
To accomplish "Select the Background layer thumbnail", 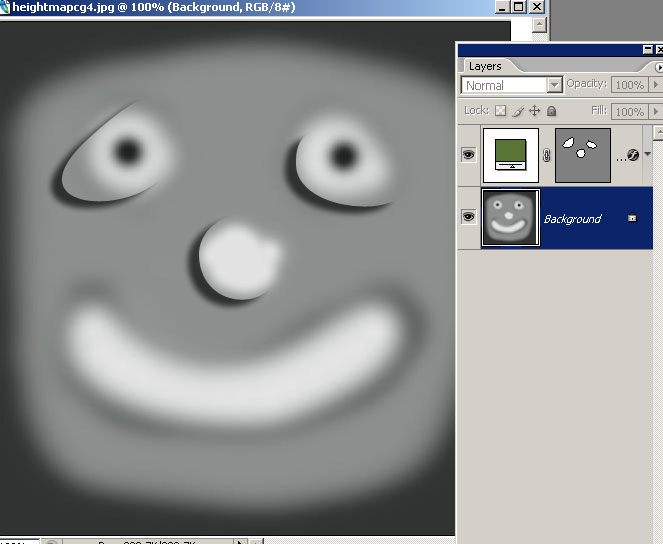I will point(511,218).
